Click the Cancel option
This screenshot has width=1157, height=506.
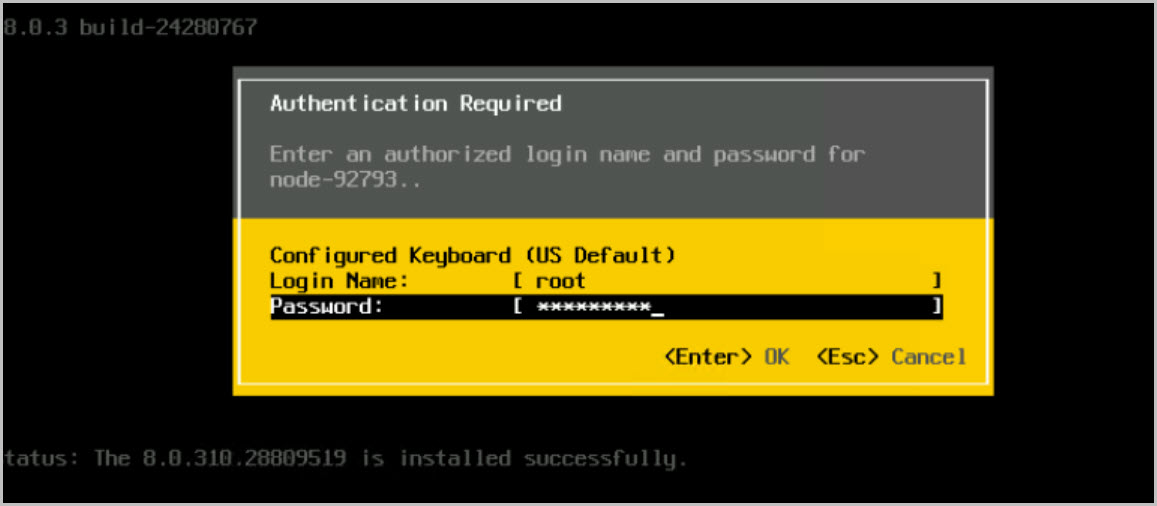(x=929, y=357)
